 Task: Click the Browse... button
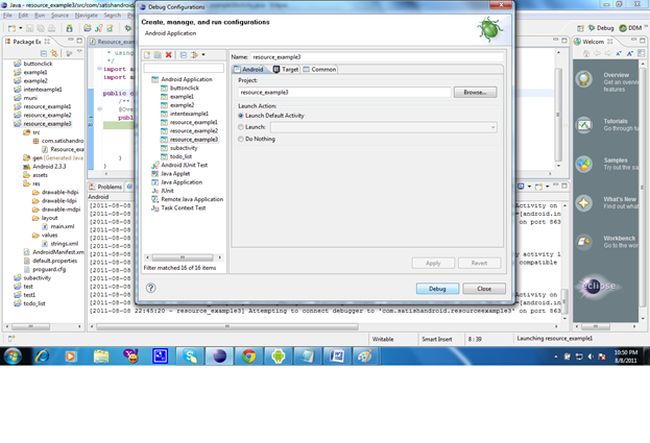tap(475, 92)
